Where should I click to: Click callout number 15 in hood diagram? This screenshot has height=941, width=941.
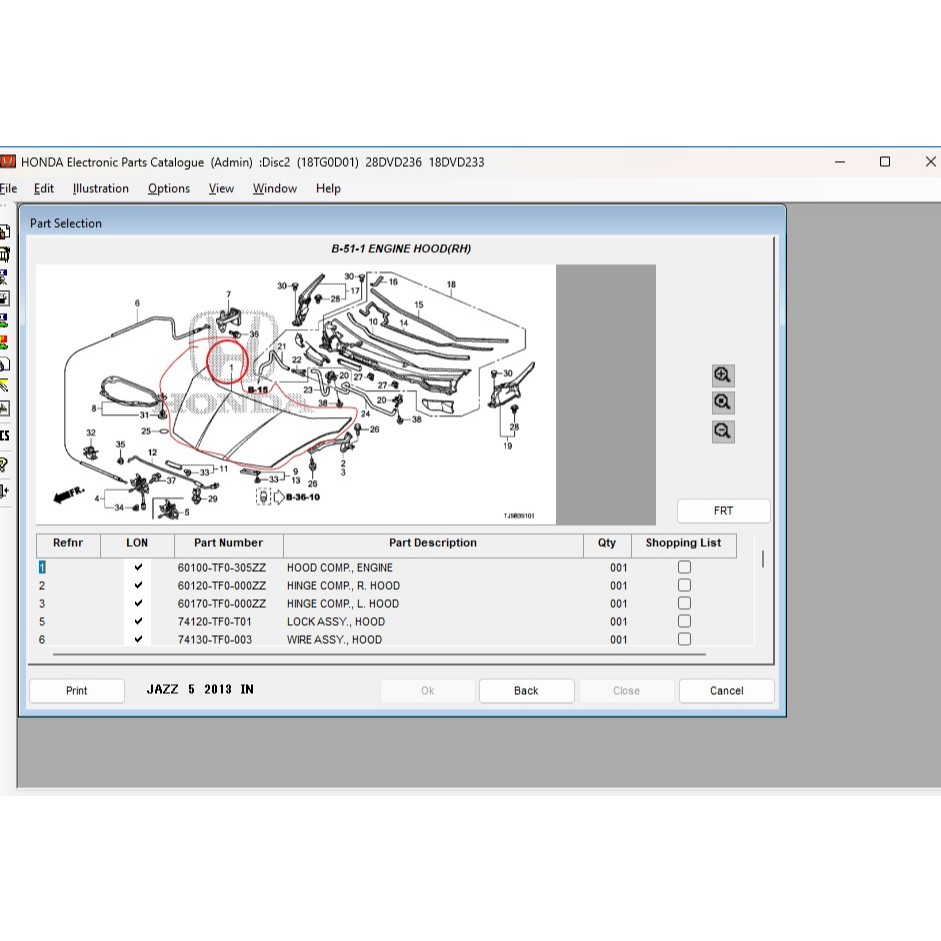(x=419, y=304)
